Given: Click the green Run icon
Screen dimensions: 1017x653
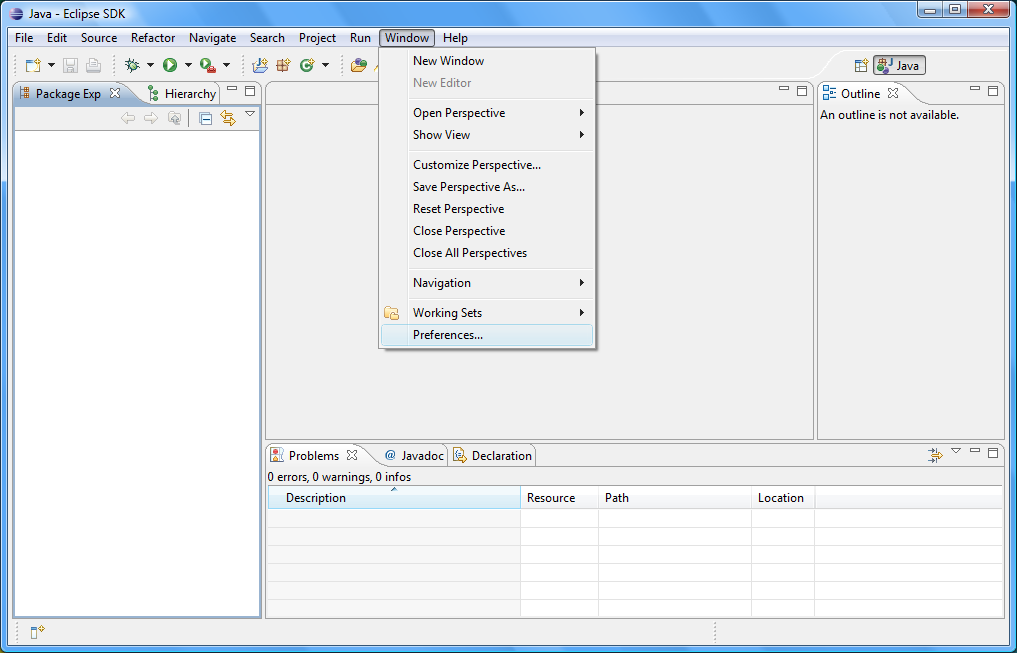Looking at the screenshot, I should coord(170,65).
